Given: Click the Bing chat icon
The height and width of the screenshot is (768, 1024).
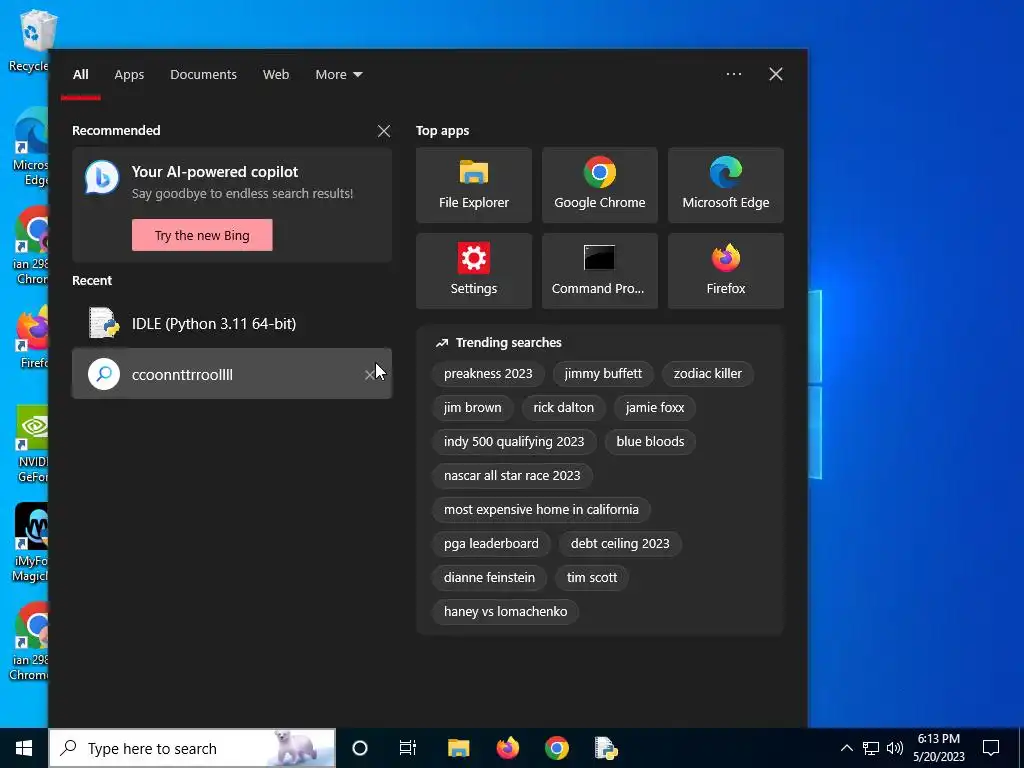Looking at the screenshot, I should tap(102, 178).
